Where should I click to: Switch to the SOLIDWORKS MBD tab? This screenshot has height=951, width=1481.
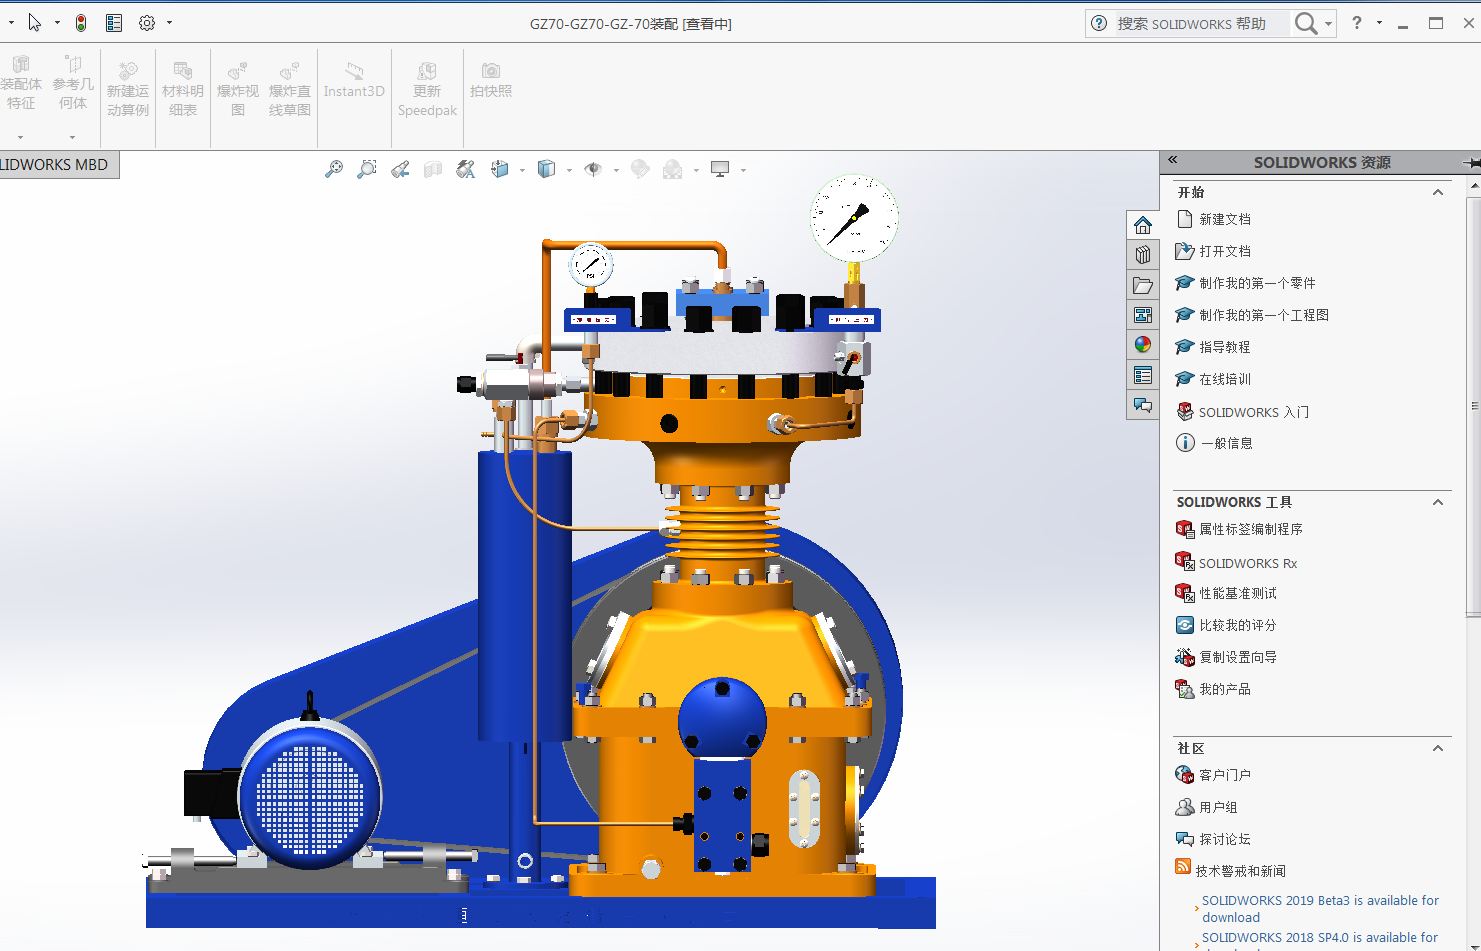(x=56, y=165)
